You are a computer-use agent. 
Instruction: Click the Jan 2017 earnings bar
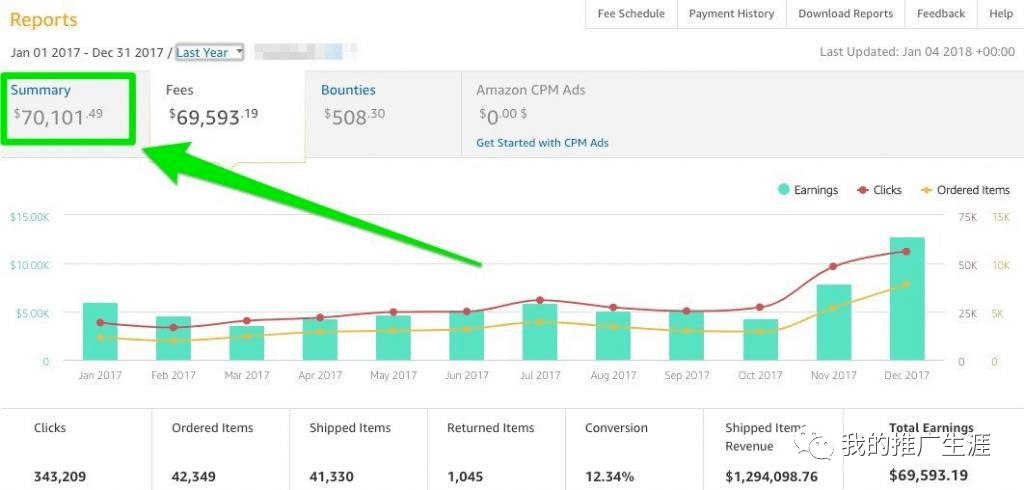pyautogui.click(x=100, y=332)
